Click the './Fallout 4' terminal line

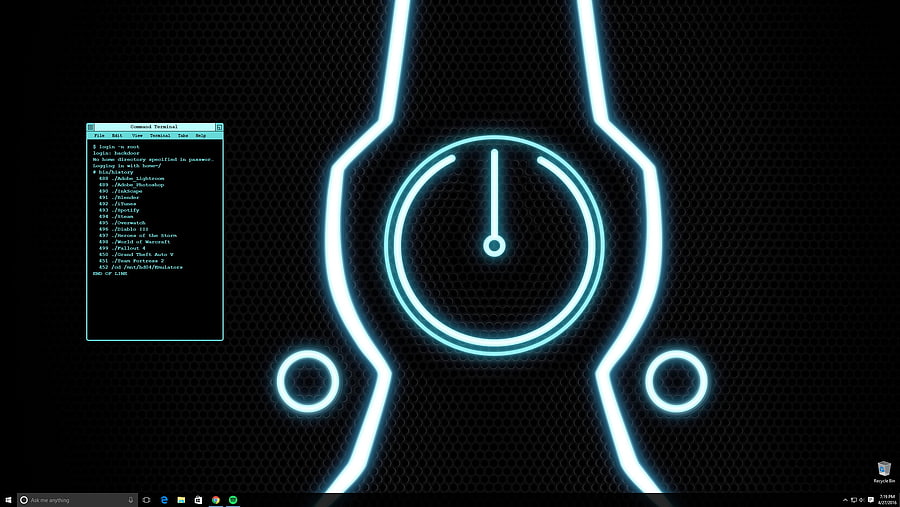coord(122,248)
